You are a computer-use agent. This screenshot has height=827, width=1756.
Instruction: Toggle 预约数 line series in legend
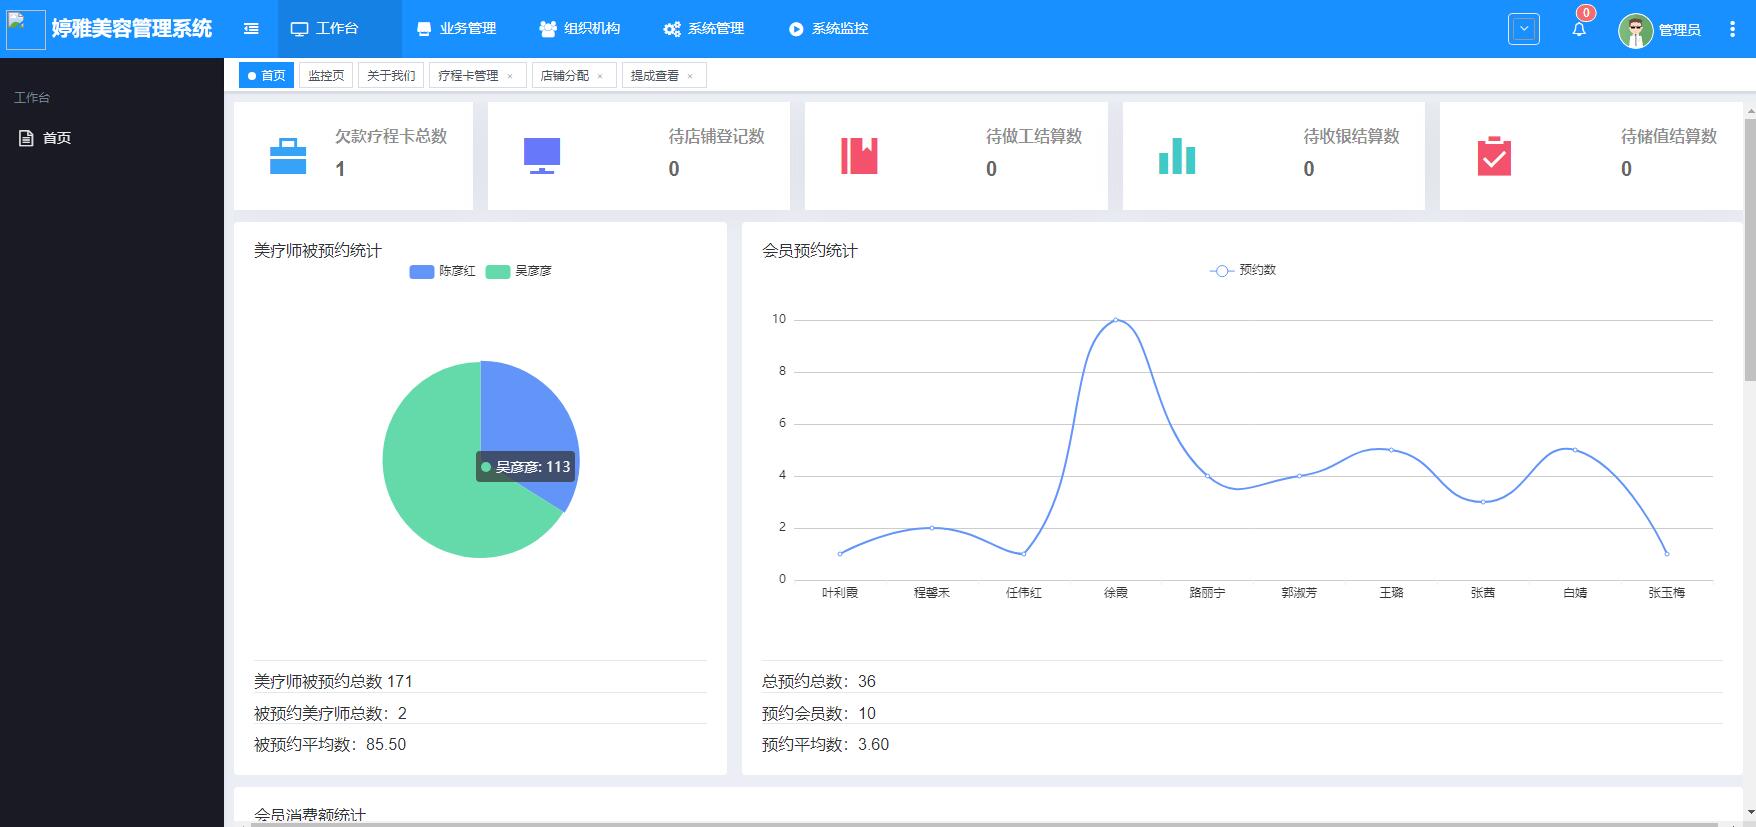point(1243,270)
